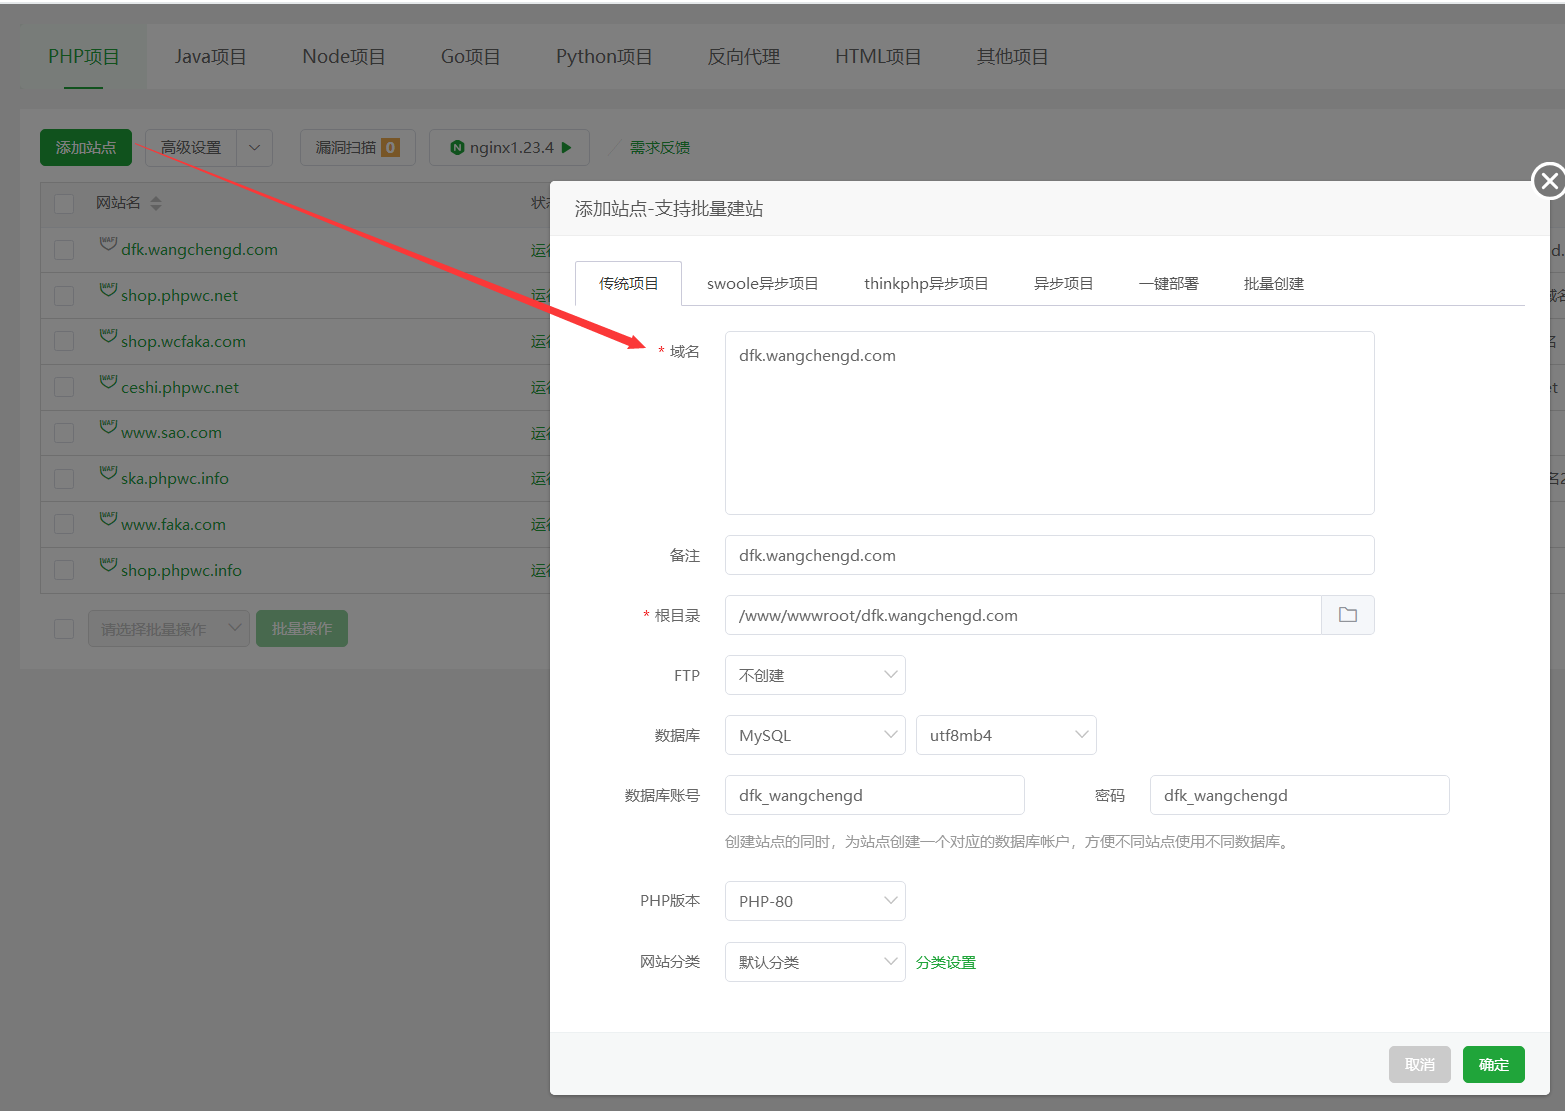
Task: Switch to the 反向代理 tab
Action: click(744, 57)
